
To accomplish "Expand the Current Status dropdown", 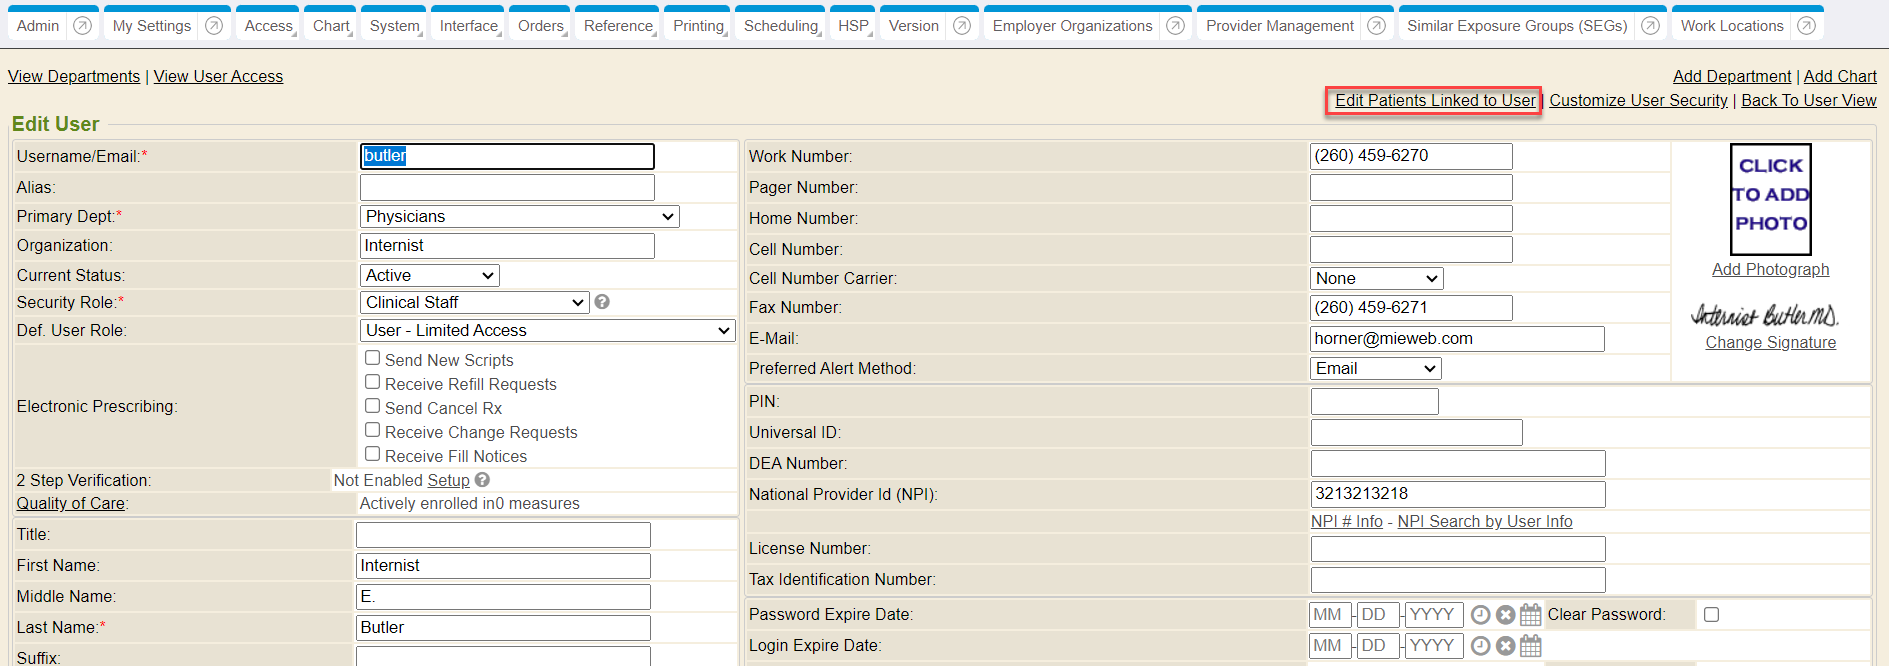I will [429, 276].
